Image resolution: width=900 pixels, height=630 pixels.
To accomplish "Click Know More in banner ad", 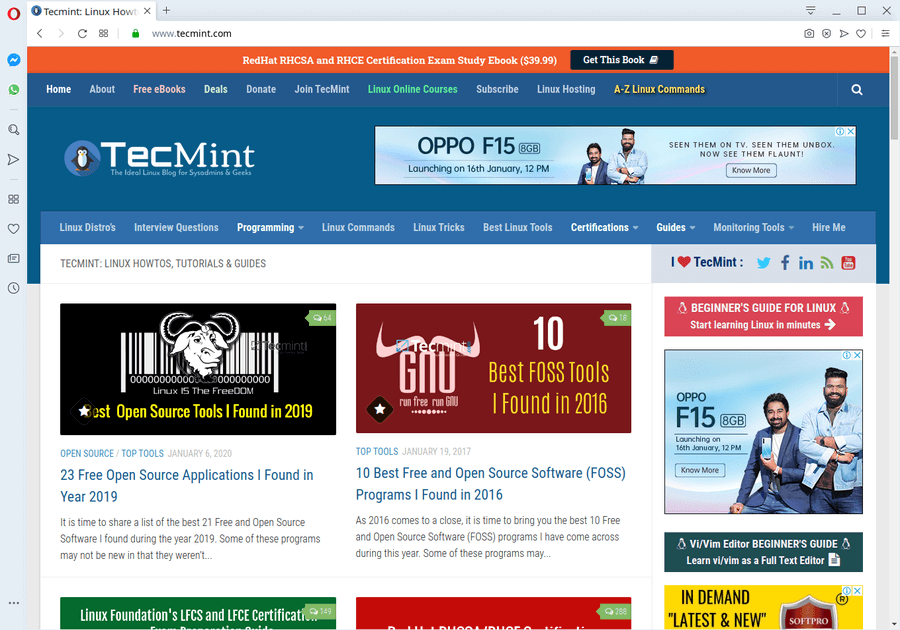I will 751,170.
